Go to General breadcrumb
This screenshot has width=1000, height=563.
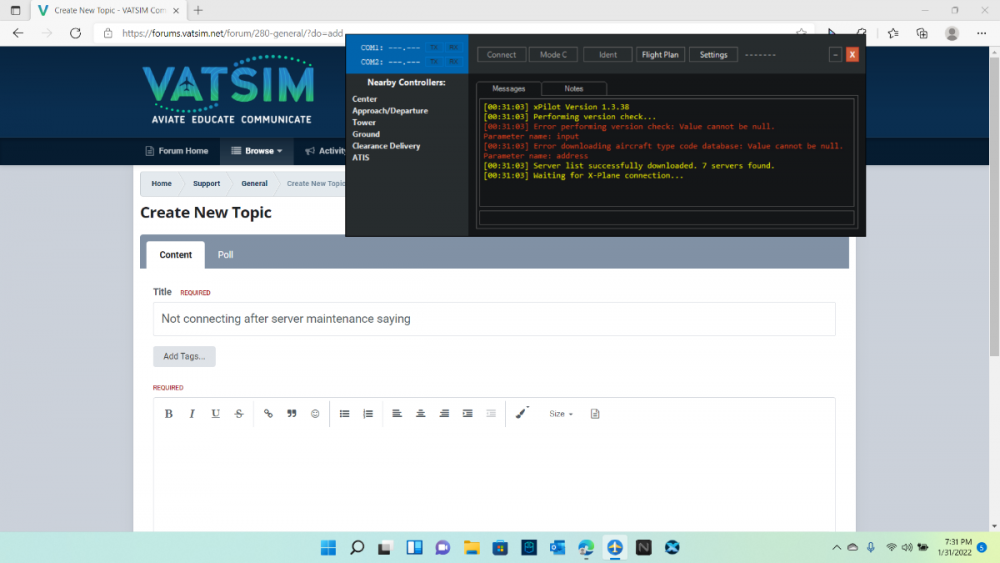point(254,184)
